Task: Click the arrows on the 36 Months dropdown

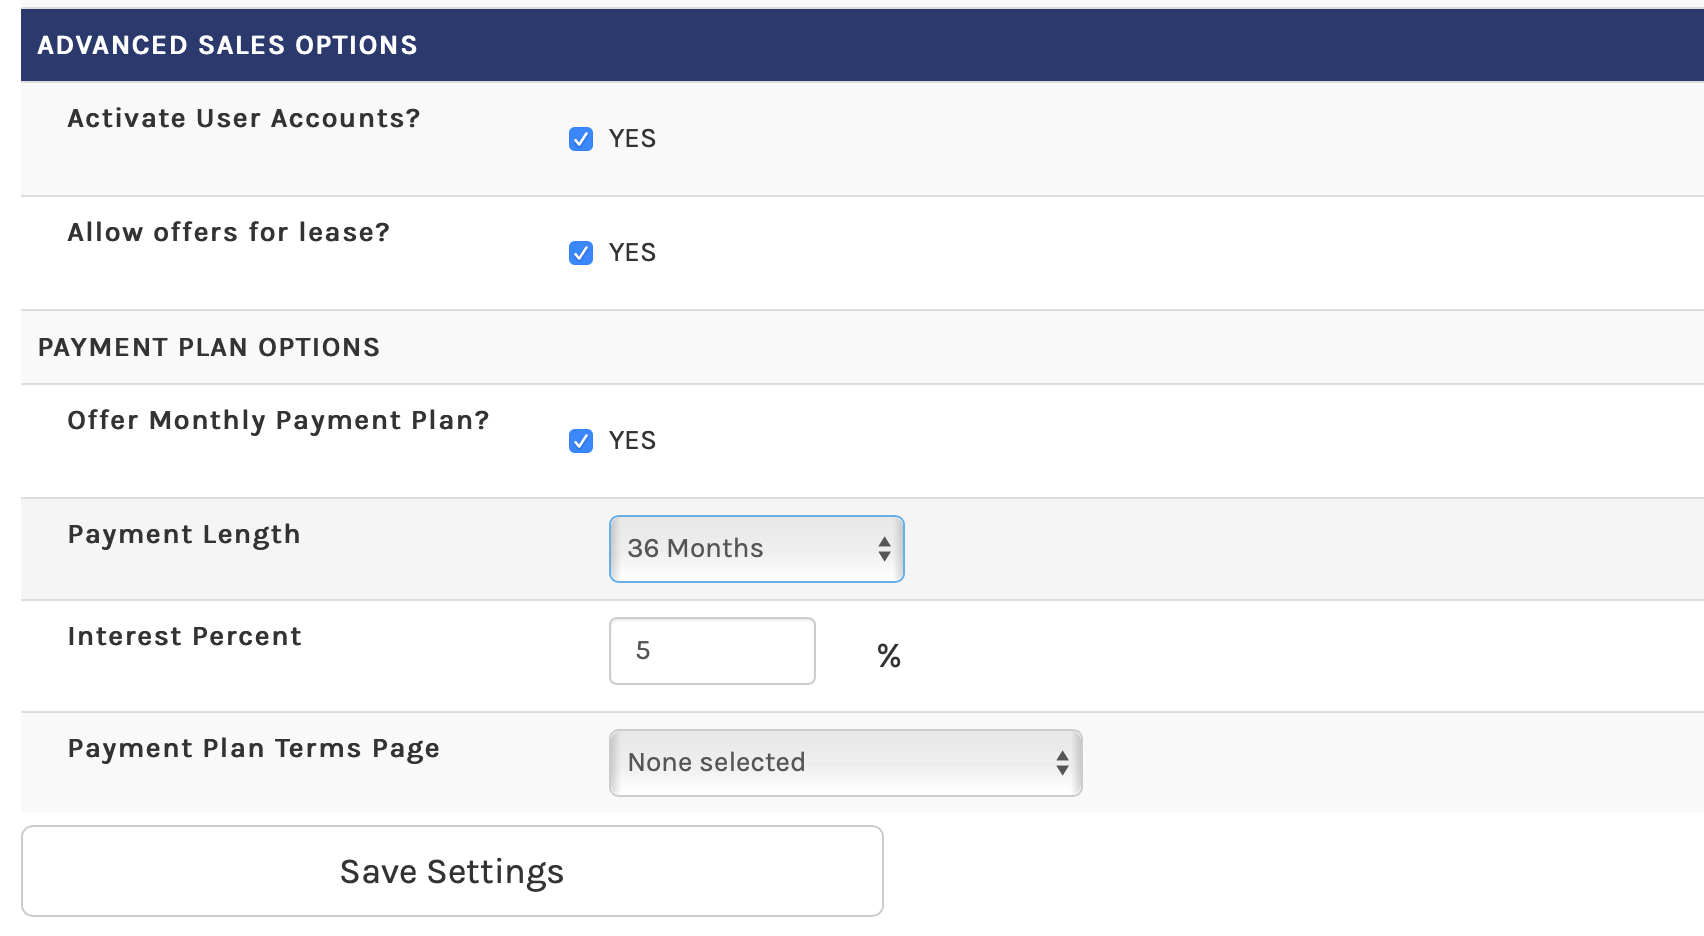Action: tap(884, 549)
